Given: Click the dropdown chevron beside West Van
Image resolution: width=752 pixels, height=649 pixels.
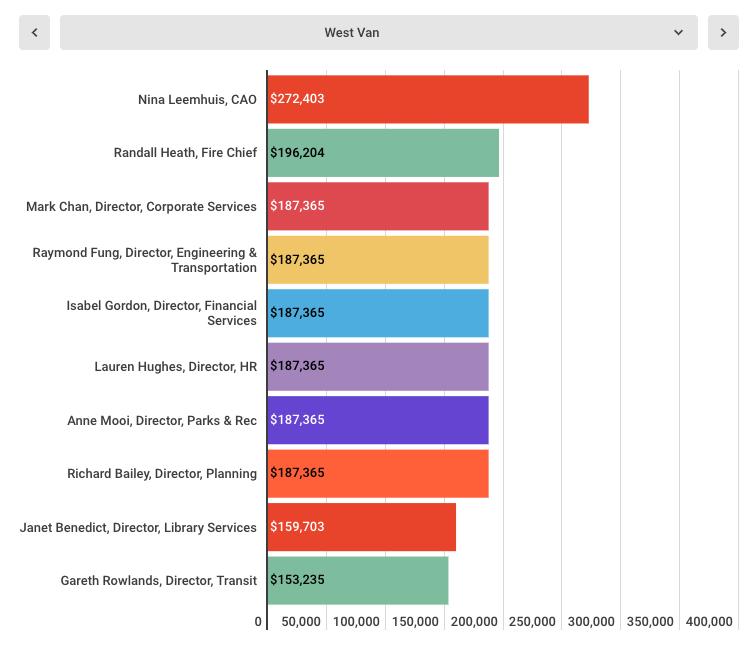Looking at the screenshot, I should tap(678, 32).
